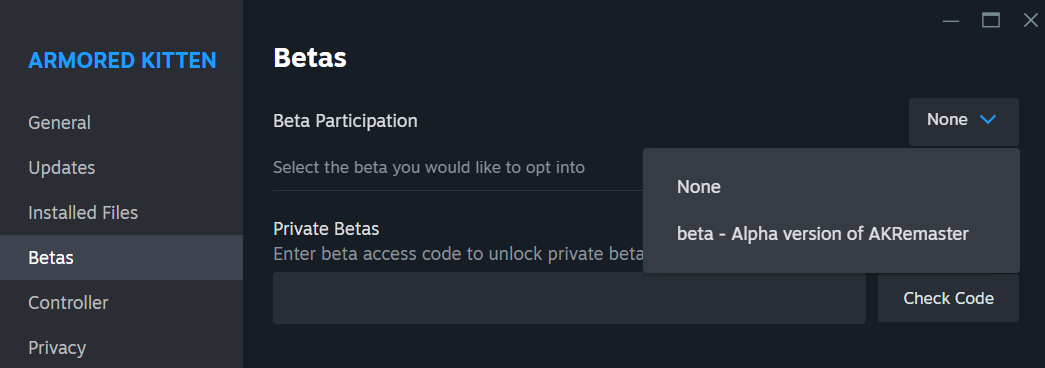Minimize the properties window

point(951,21)
